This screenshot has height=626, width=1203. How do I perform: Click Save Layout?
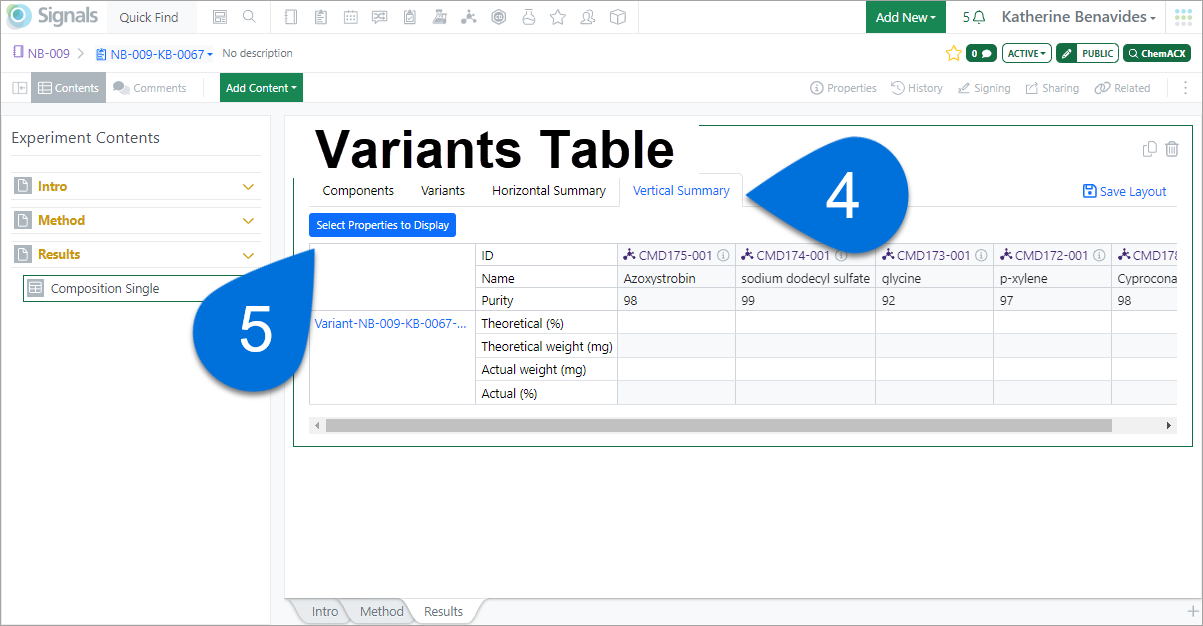click(1125, 191)
